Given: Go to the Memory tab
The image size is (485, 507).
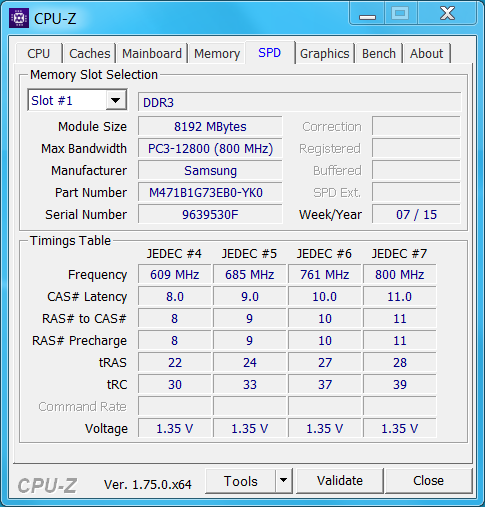Looking at the screenshot, I should click(217, 53).
